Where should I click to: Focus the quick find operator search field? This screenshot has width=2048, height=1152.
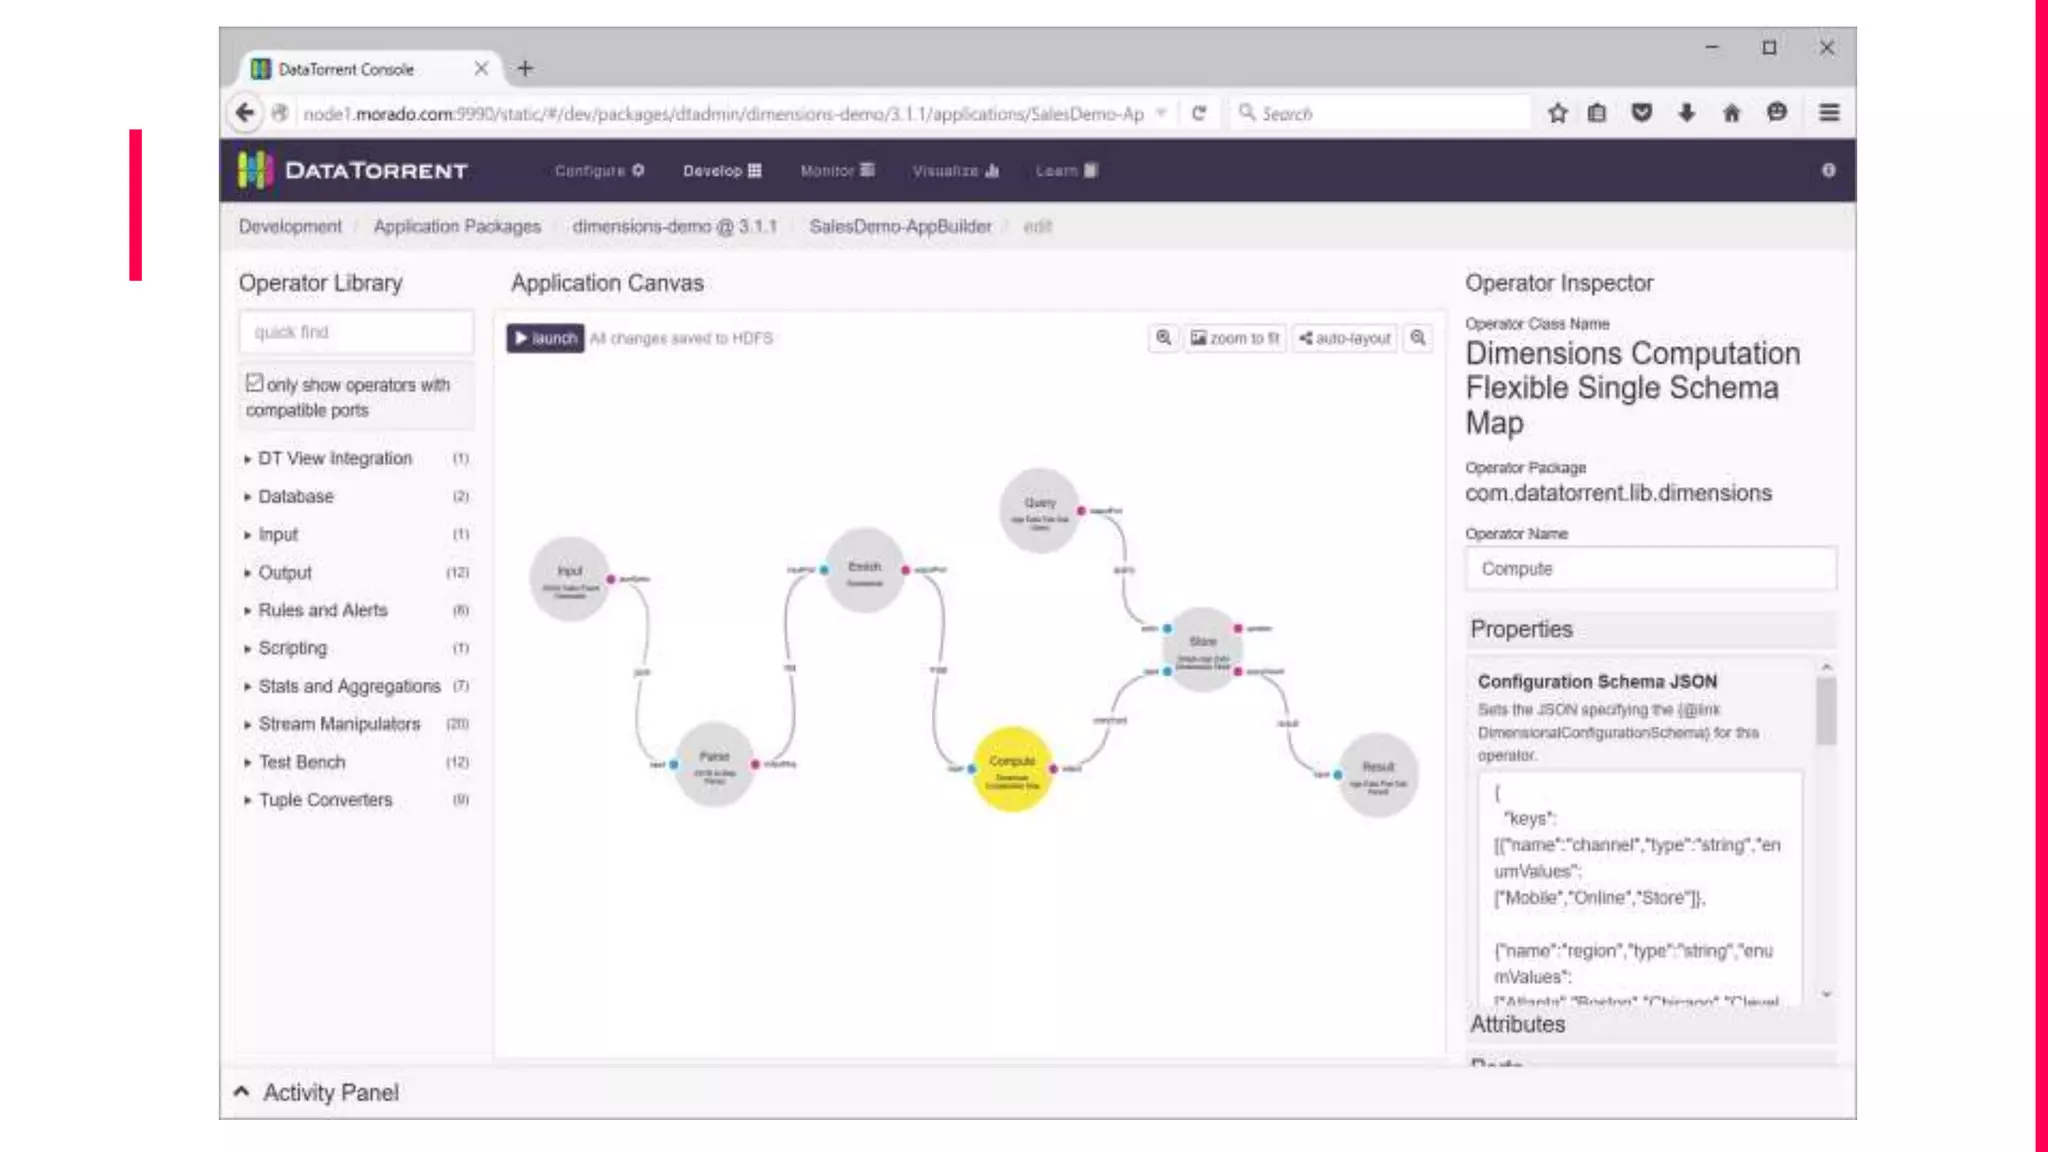[x=356, y=332]
